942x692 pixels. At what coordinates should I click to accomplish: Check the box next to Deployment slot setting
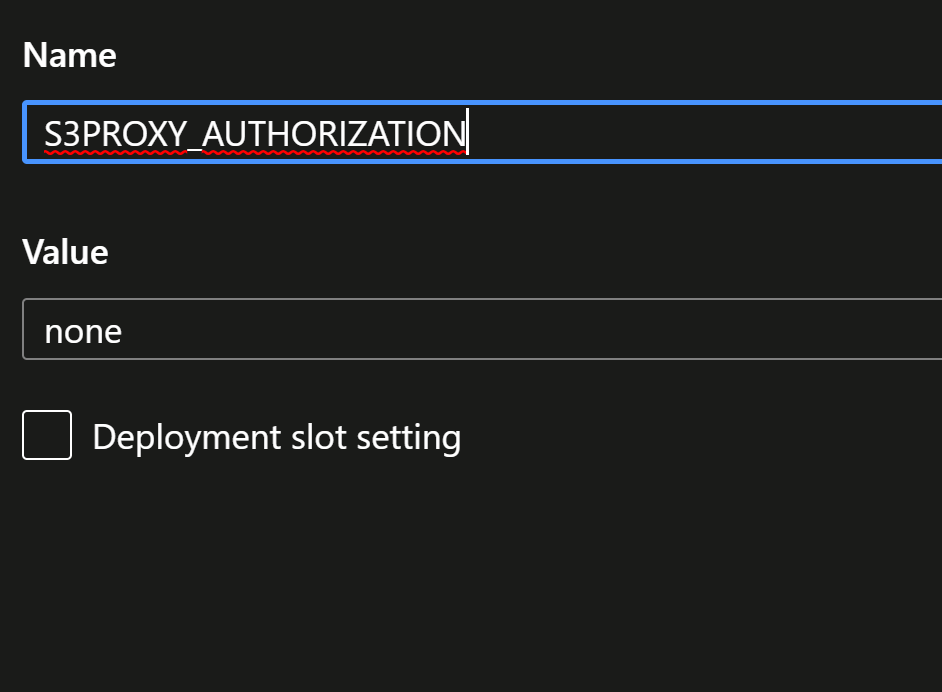pyautogui.click(x=46, y=434)
